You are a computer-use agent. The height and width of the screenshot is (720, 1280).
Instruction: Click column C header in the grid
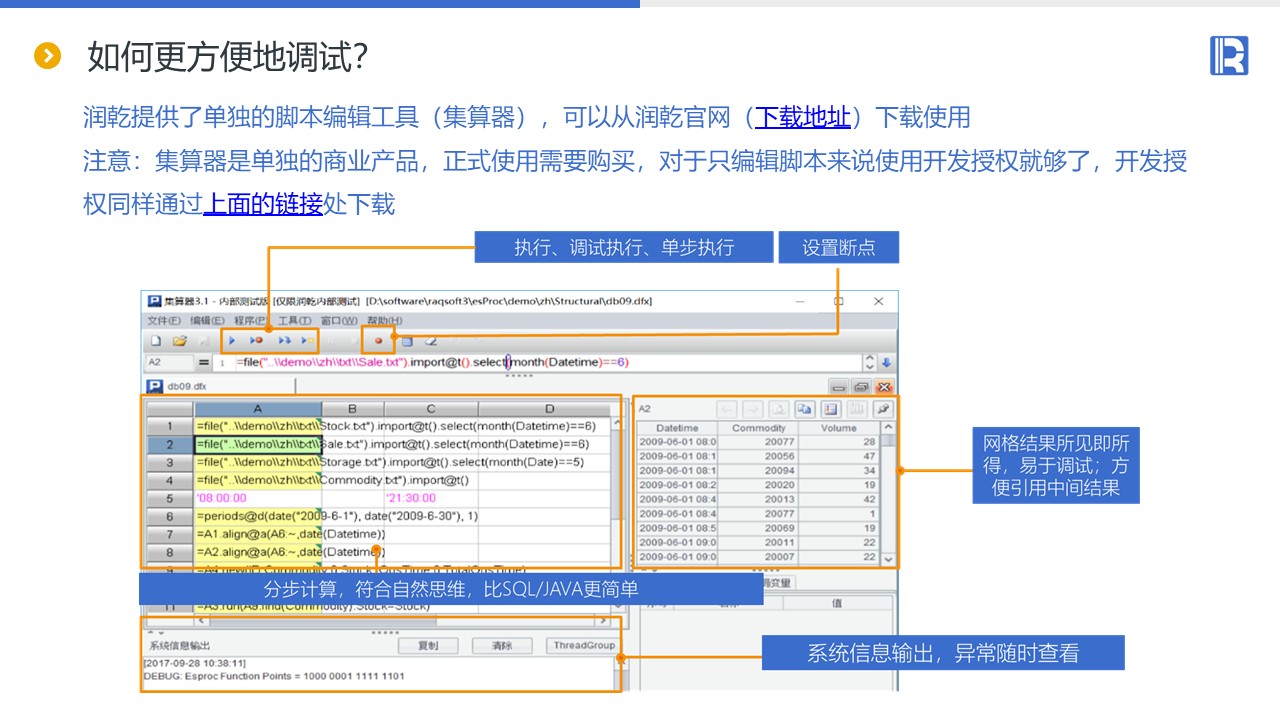pyautogui.click(x=431, y=409)
